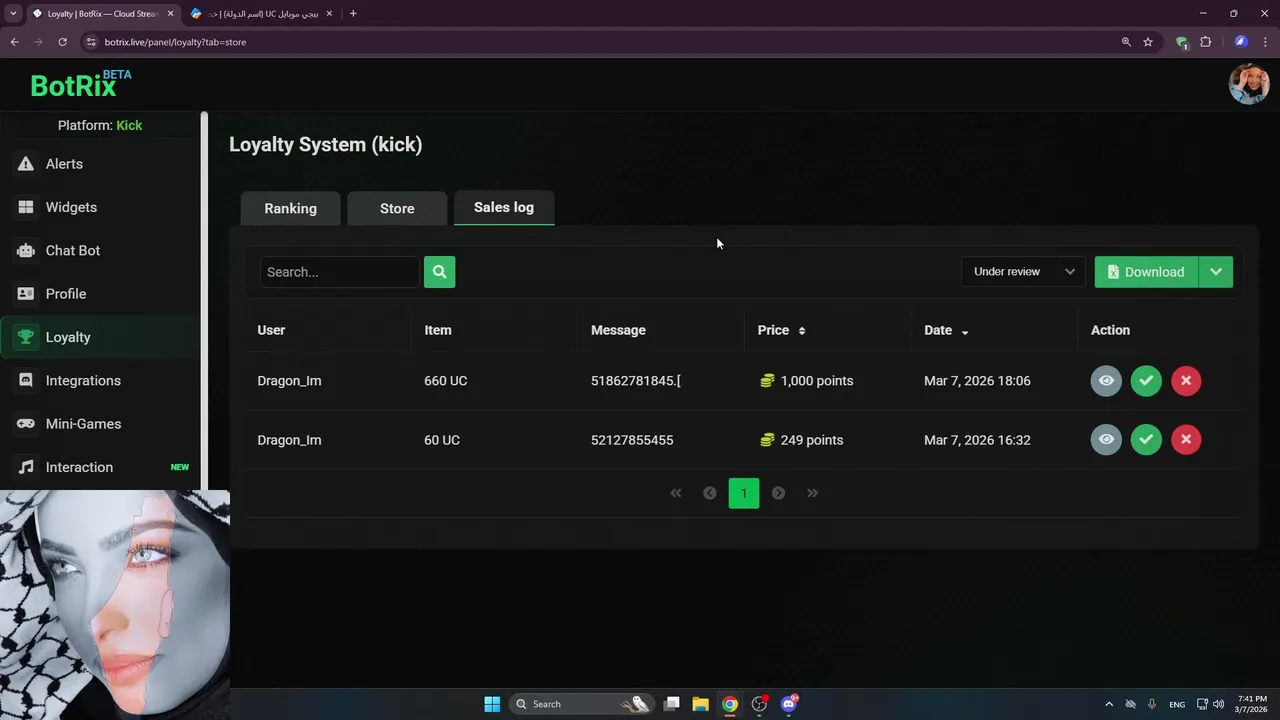Viewport: 1280px width, 720px height.
Task: Switch to the Ranking tab
Action: click(291, 208)
